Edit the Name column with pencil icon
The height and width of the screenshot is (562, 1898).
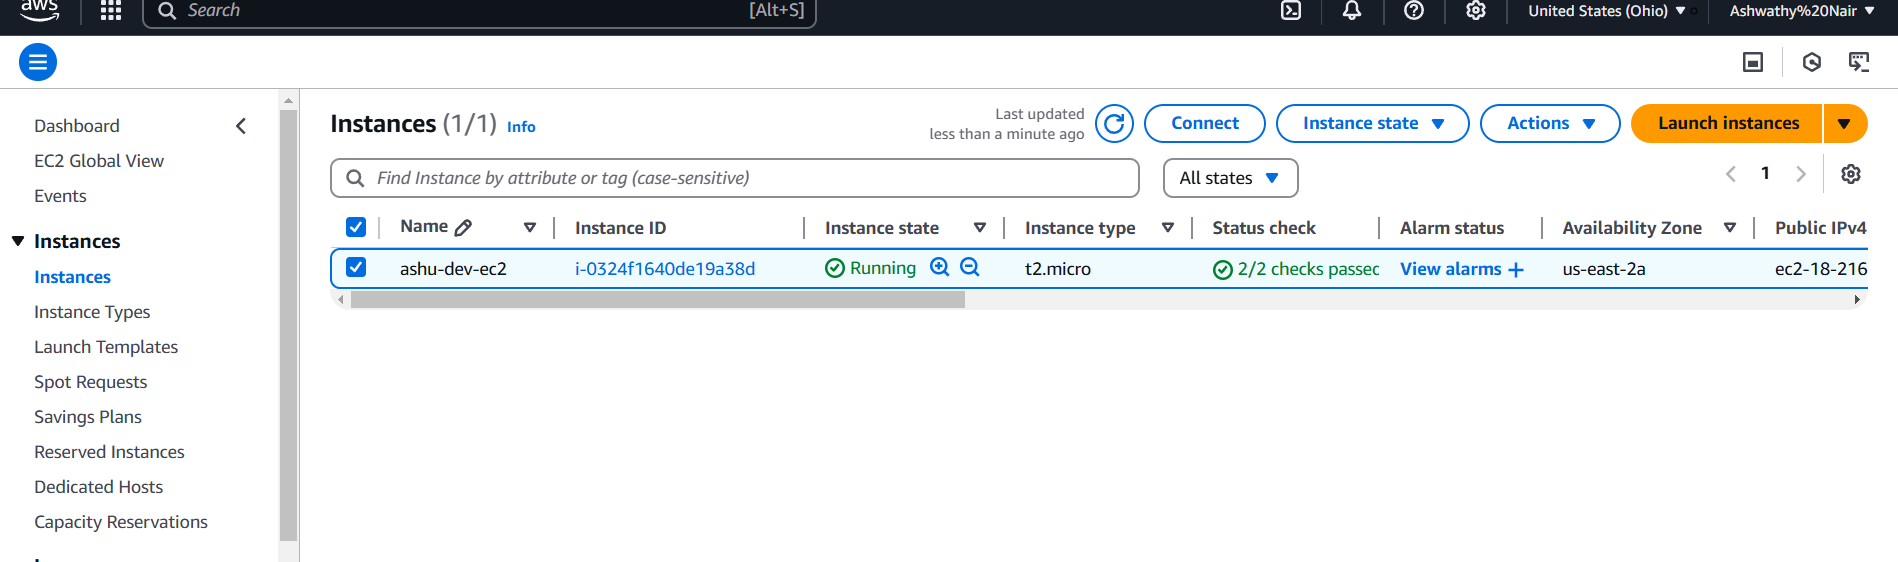click(463, 228)
